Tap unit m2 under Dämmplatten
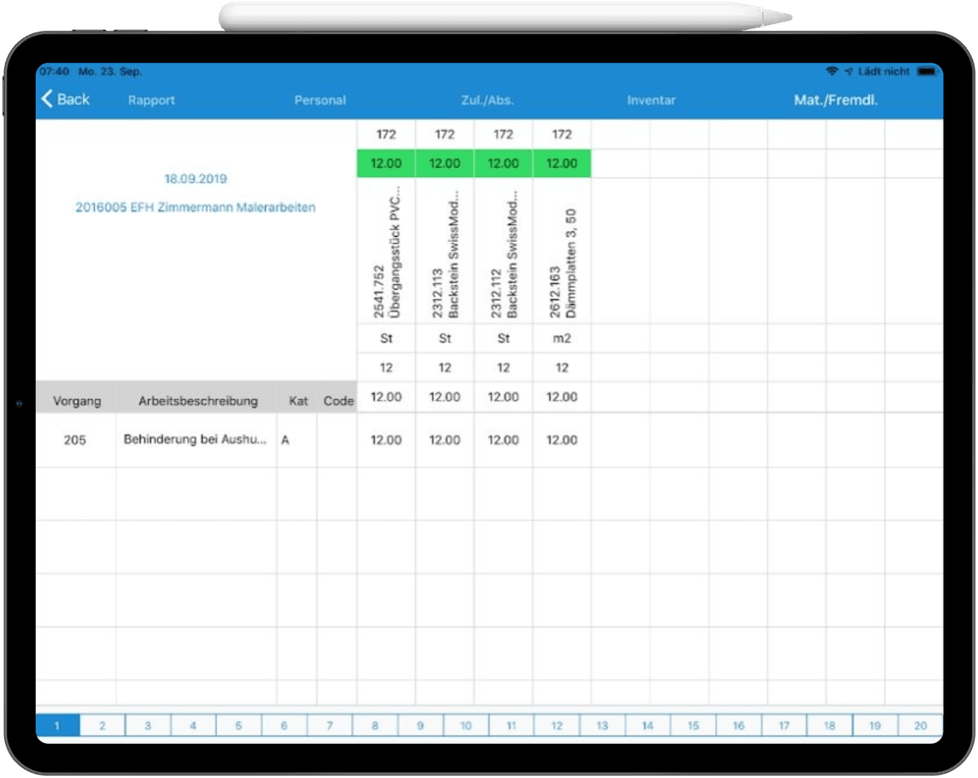 (x=562, y=338)
